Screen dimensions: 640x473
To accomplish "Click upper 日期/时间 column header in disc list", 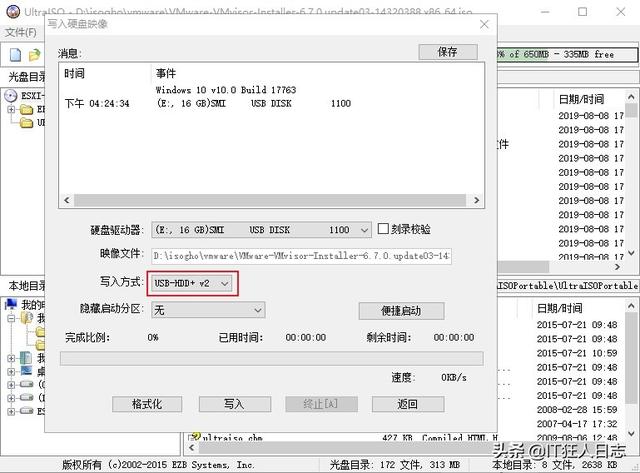I will click(581, 99).
